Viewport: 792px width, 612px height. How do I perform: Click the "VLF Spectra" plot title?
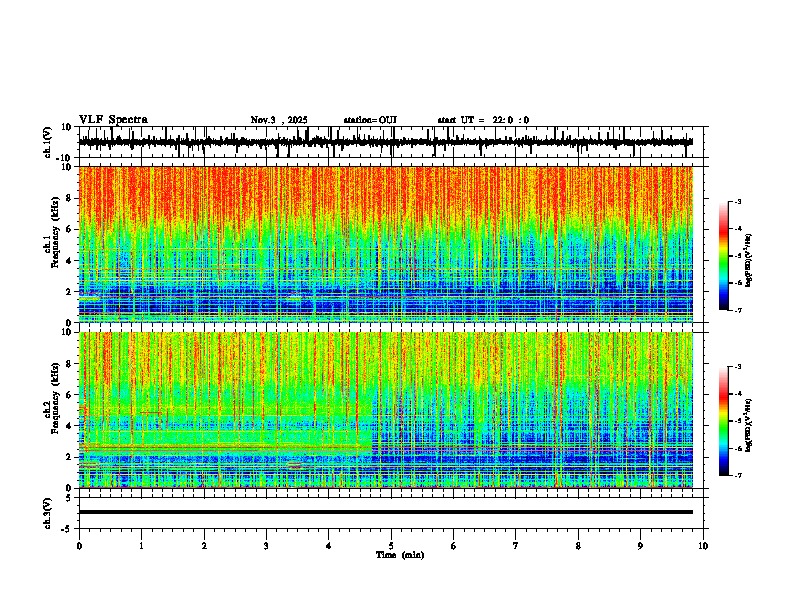pos(114,120)
